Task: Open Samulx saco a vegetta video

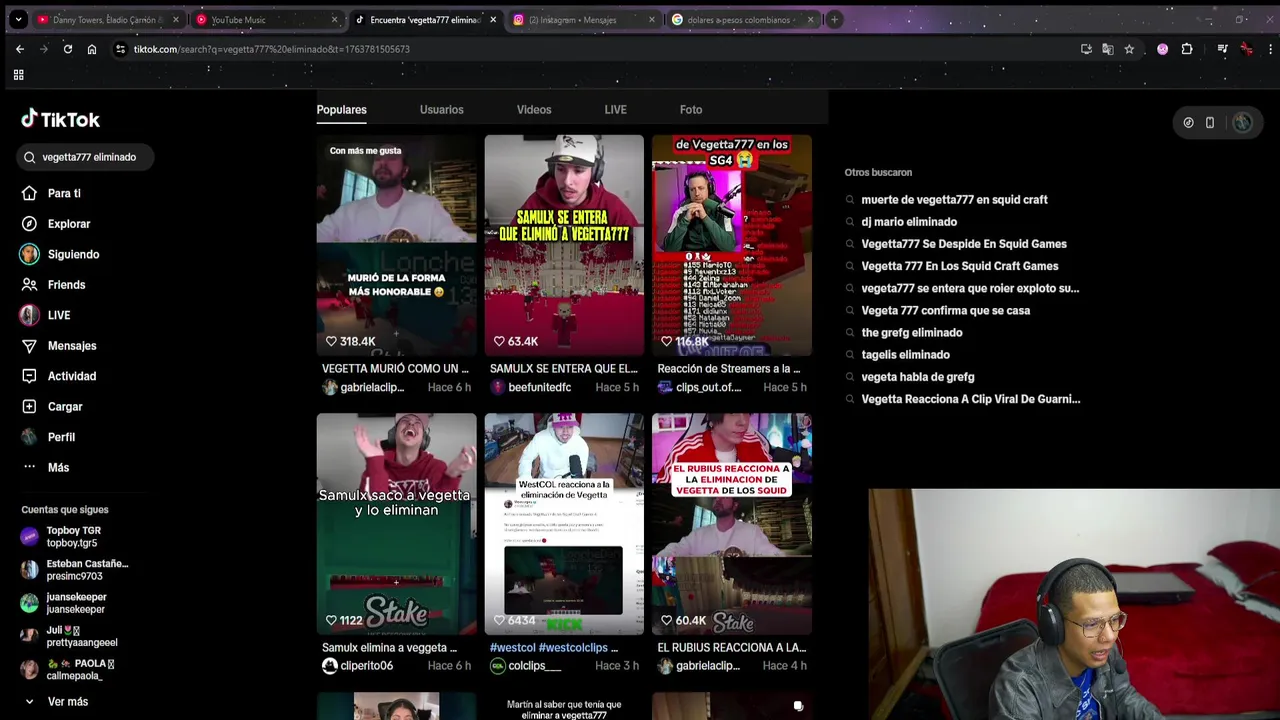Action: tap(396, 524)
